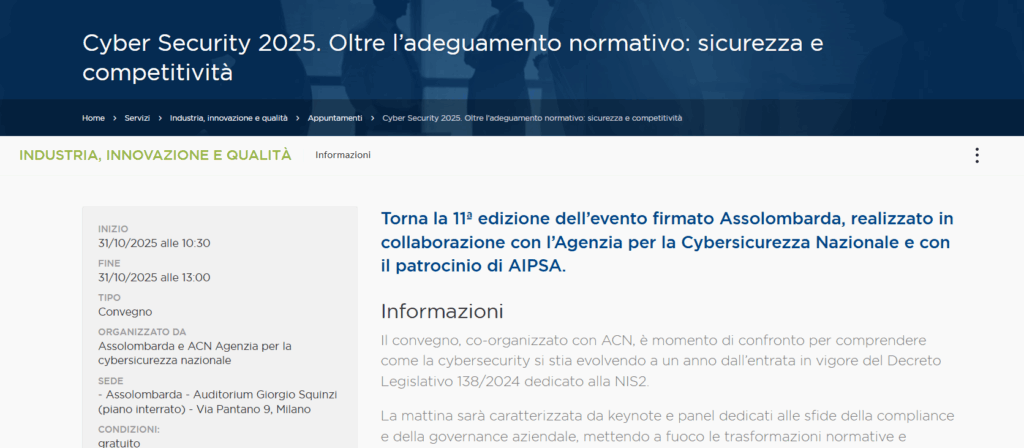Click the end date 31/10/2025 alle 13:00
Image resolution: width=1024 pixels, height=448 pixels.
pyautogui.click(x=154, y=277)
